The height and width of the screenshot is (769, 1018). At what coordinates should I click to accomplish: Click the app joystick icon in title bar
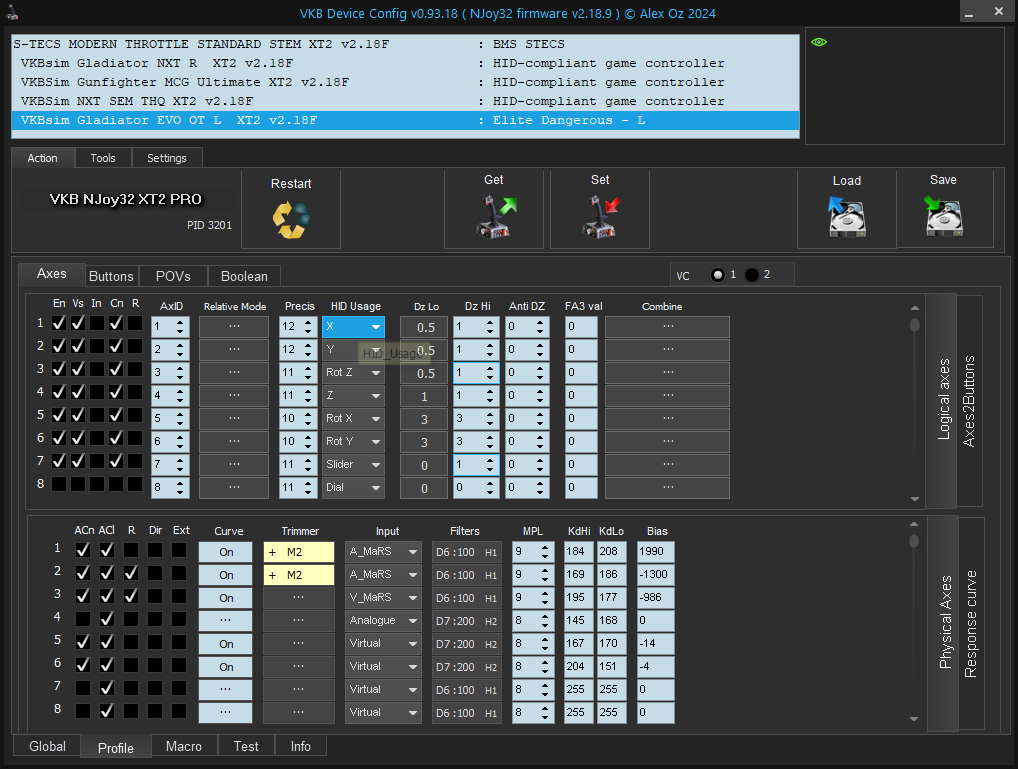click(x=12, y=12)
